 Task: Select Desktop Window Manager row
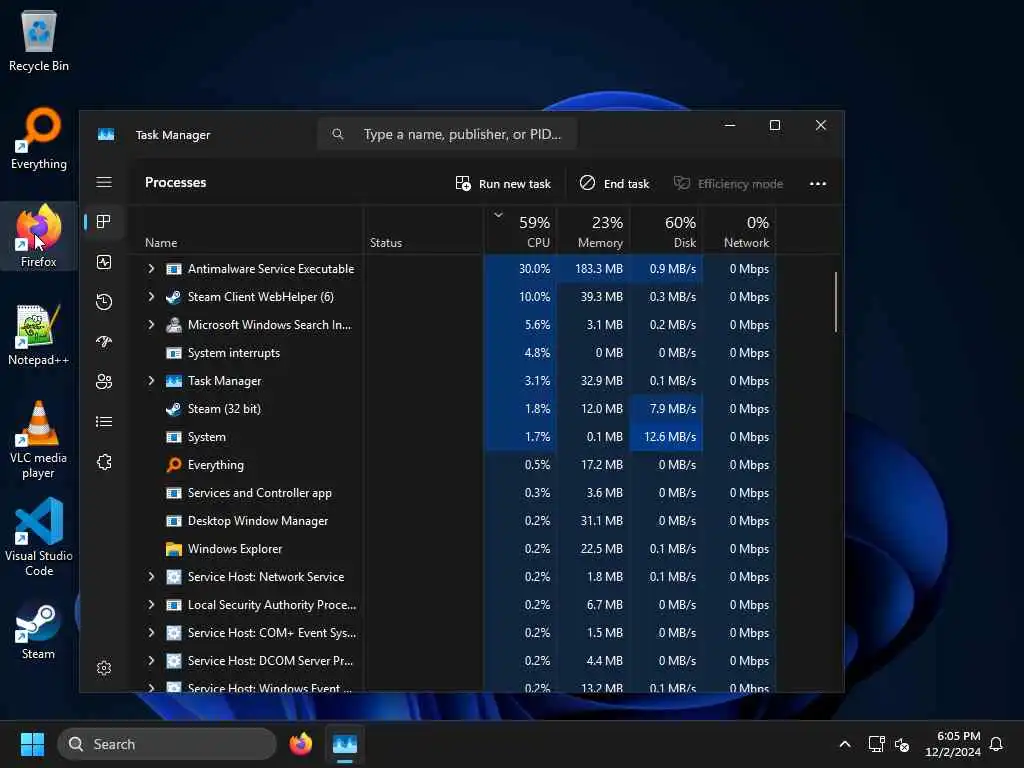[453, 521]
